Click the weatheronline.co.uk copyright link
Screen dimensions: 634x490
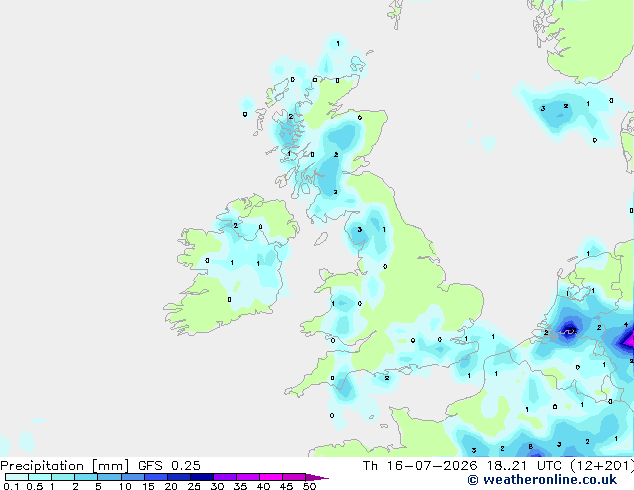tap(542, 480)
